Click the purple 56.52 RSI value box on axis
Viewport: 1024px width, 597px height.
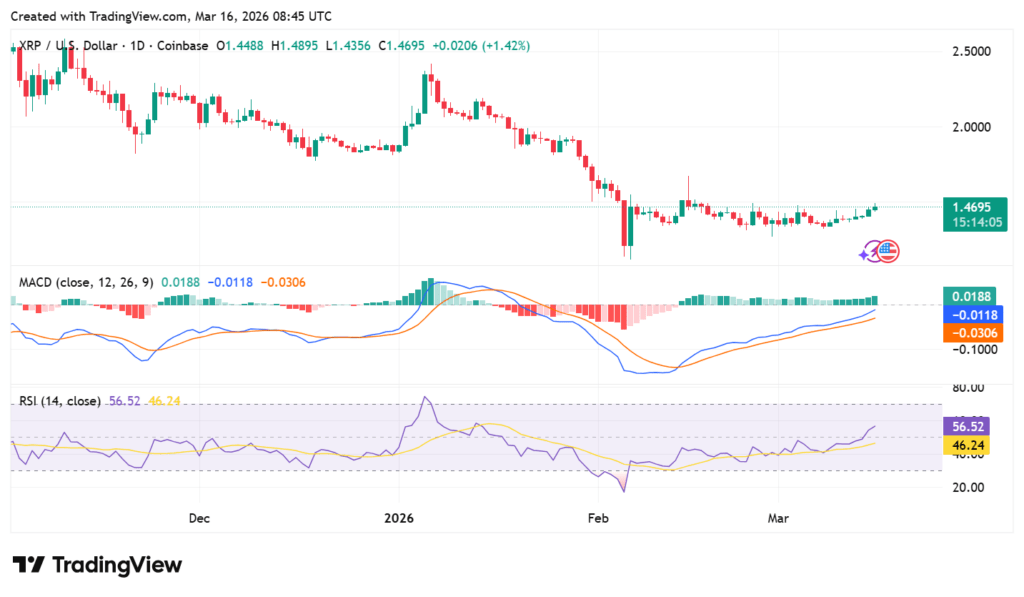point(967,425)
